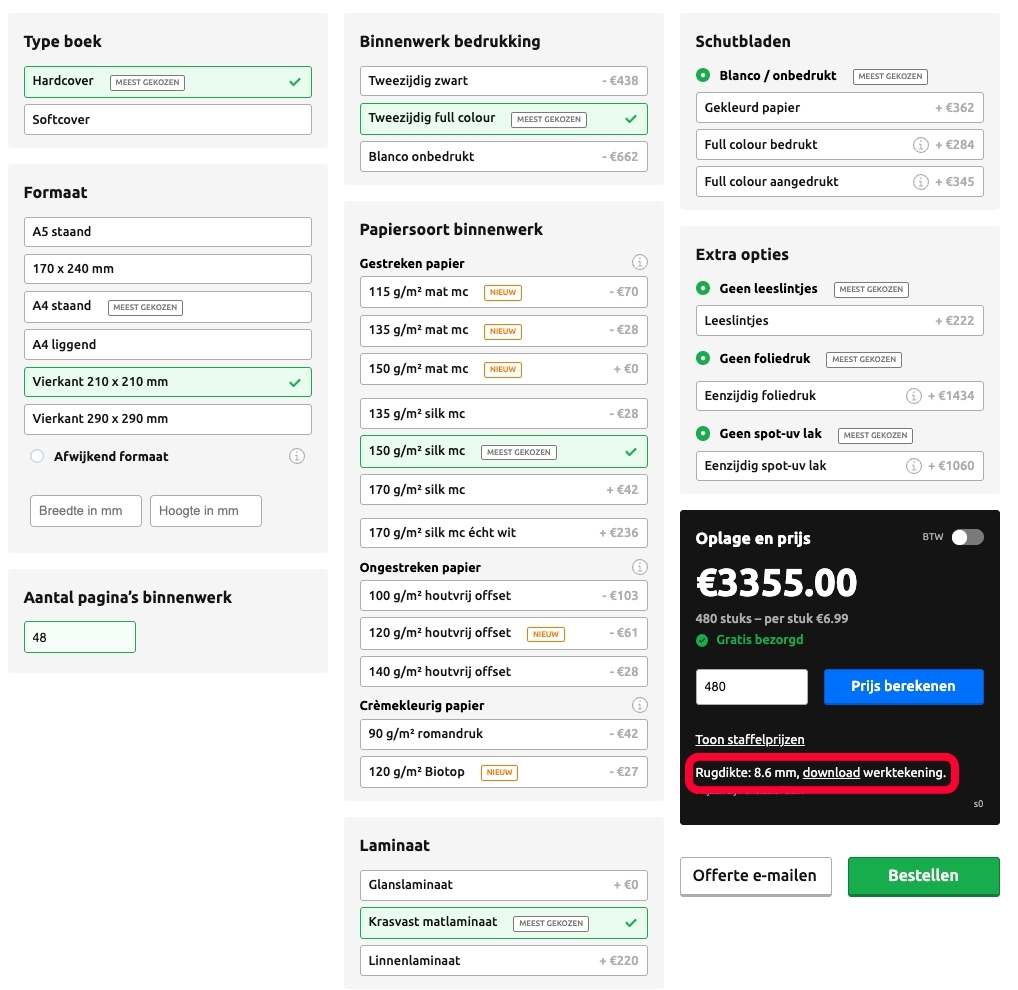This screenshot has height=990, width=1018.
Task: Click the download werktekening link
Action: click(x=831, y=773)
